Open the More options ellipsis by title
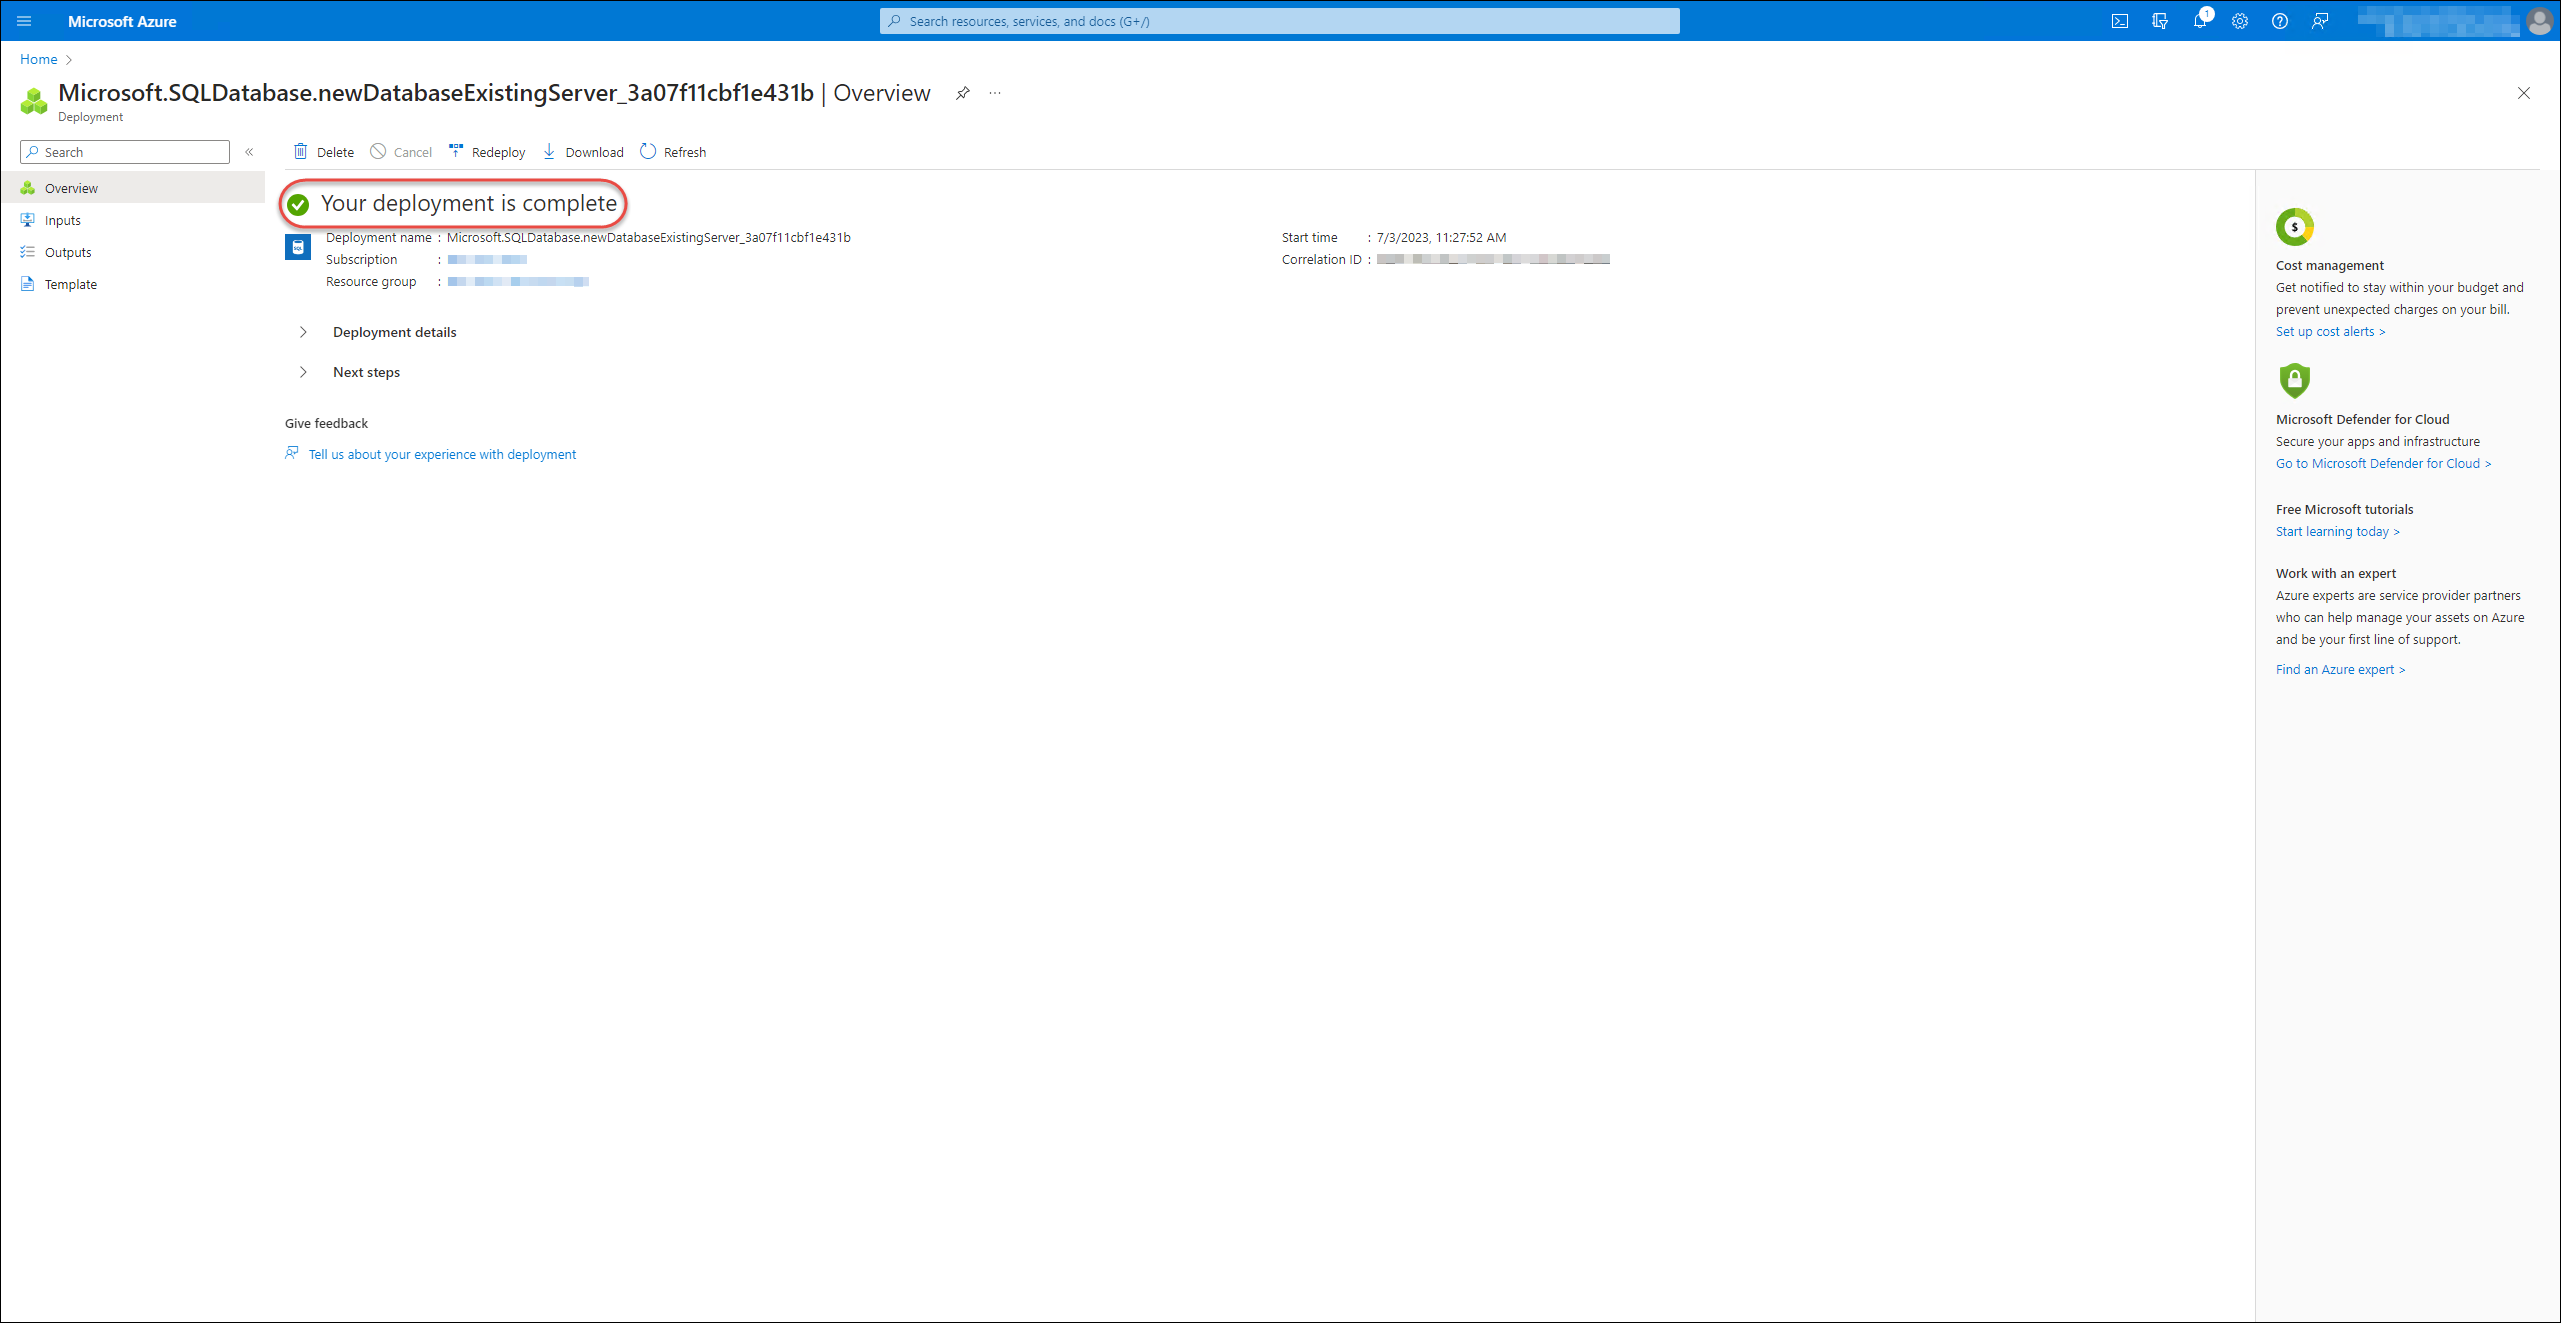The width and height of the screenshot is (2561, 1323). 995,93
